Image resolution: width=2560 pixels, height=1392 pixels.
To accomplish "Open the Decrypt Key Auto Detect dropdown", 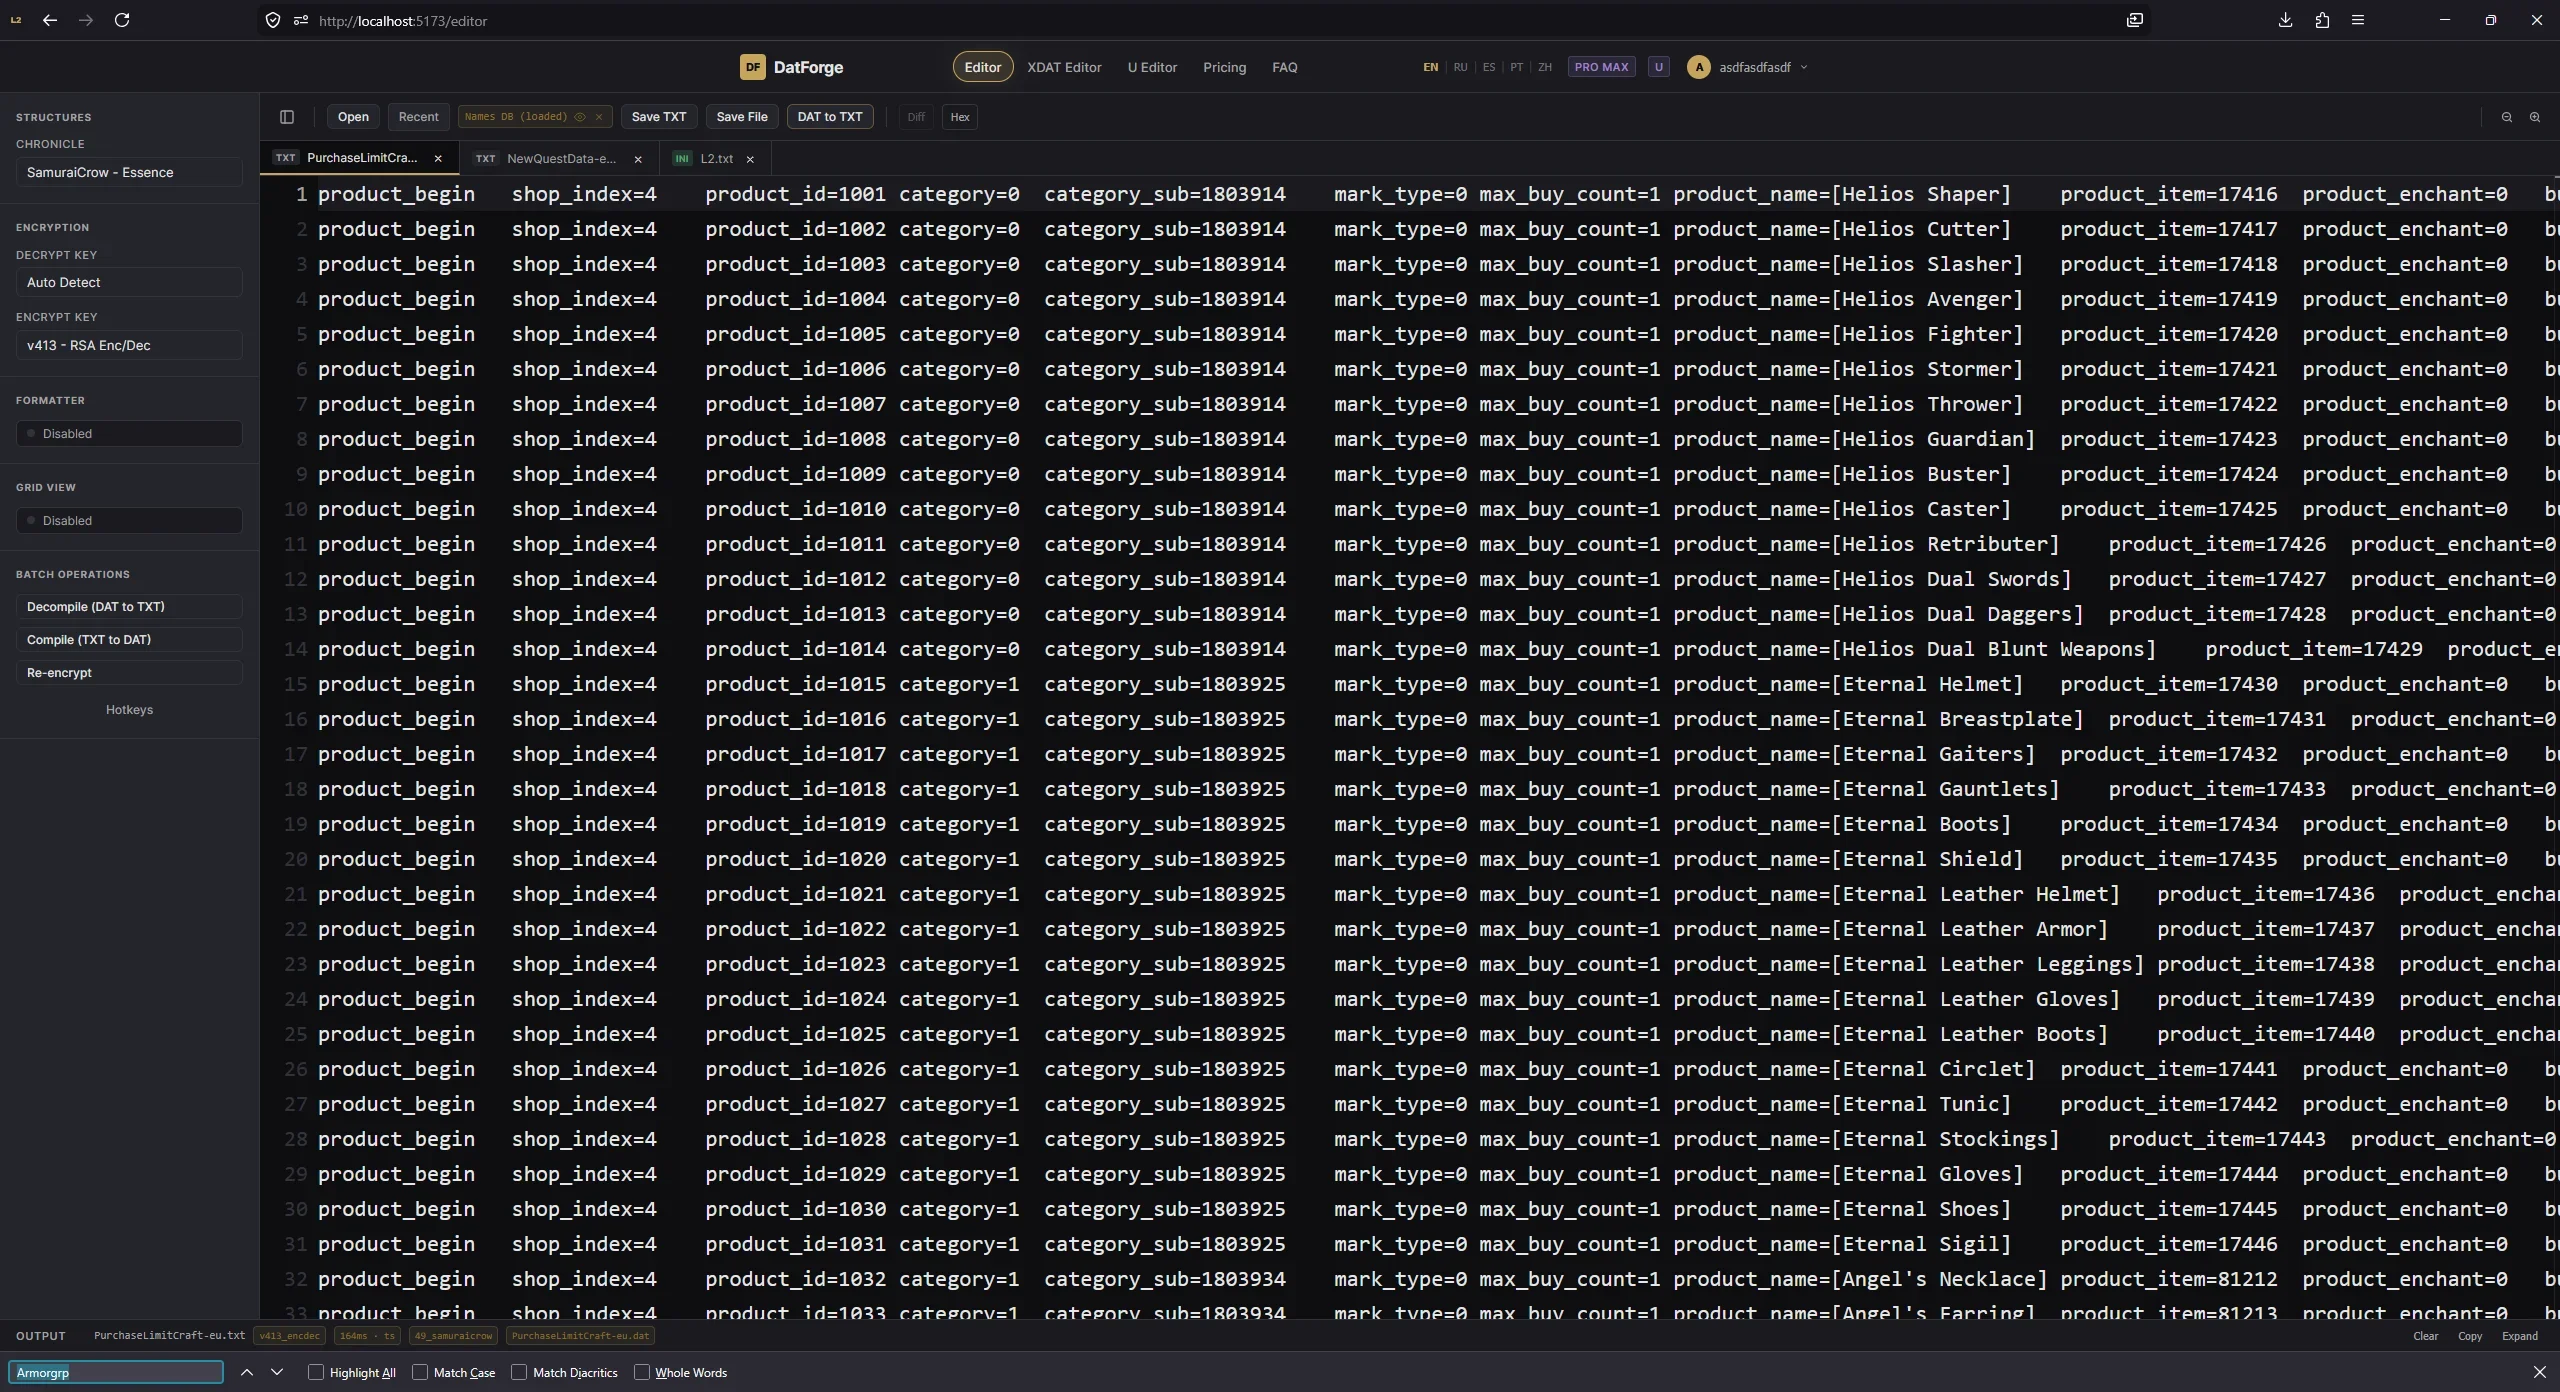I will pyautogui.click(x=129, y=282).
